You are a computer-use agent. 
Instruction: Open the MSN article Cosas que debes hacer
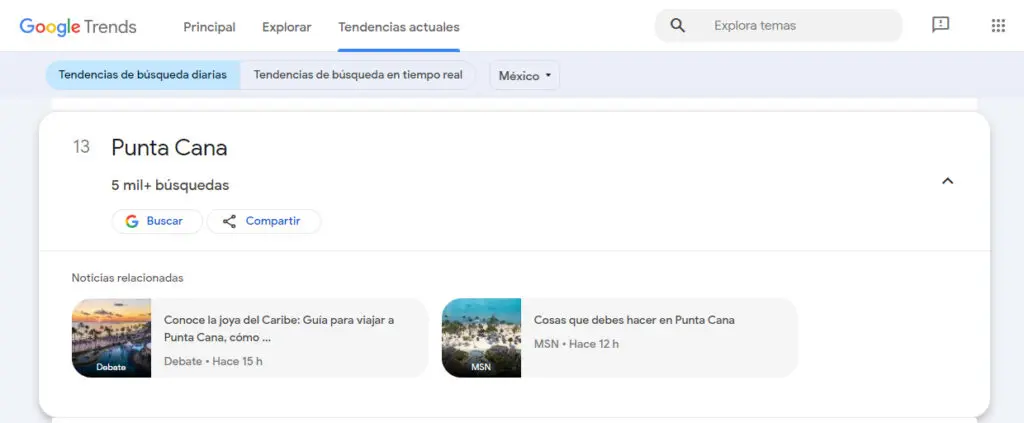pos(620,338)
